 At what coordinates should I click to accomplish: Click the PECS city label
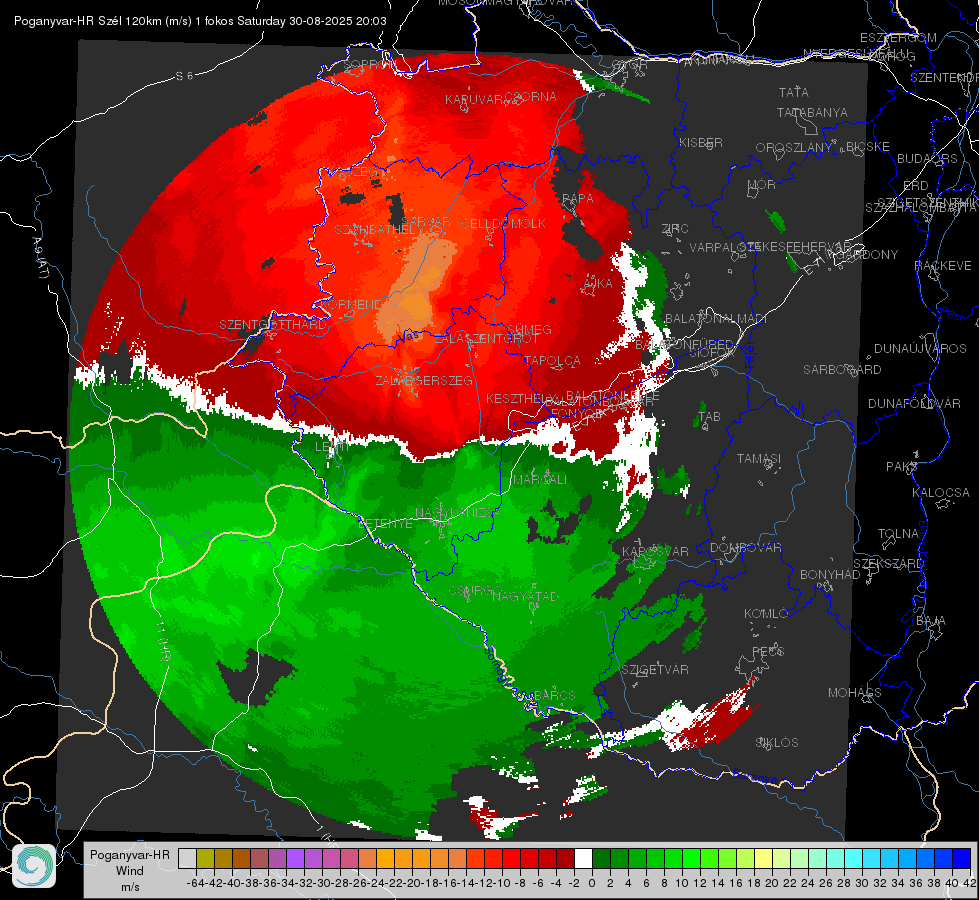click(x=768, y=651)
